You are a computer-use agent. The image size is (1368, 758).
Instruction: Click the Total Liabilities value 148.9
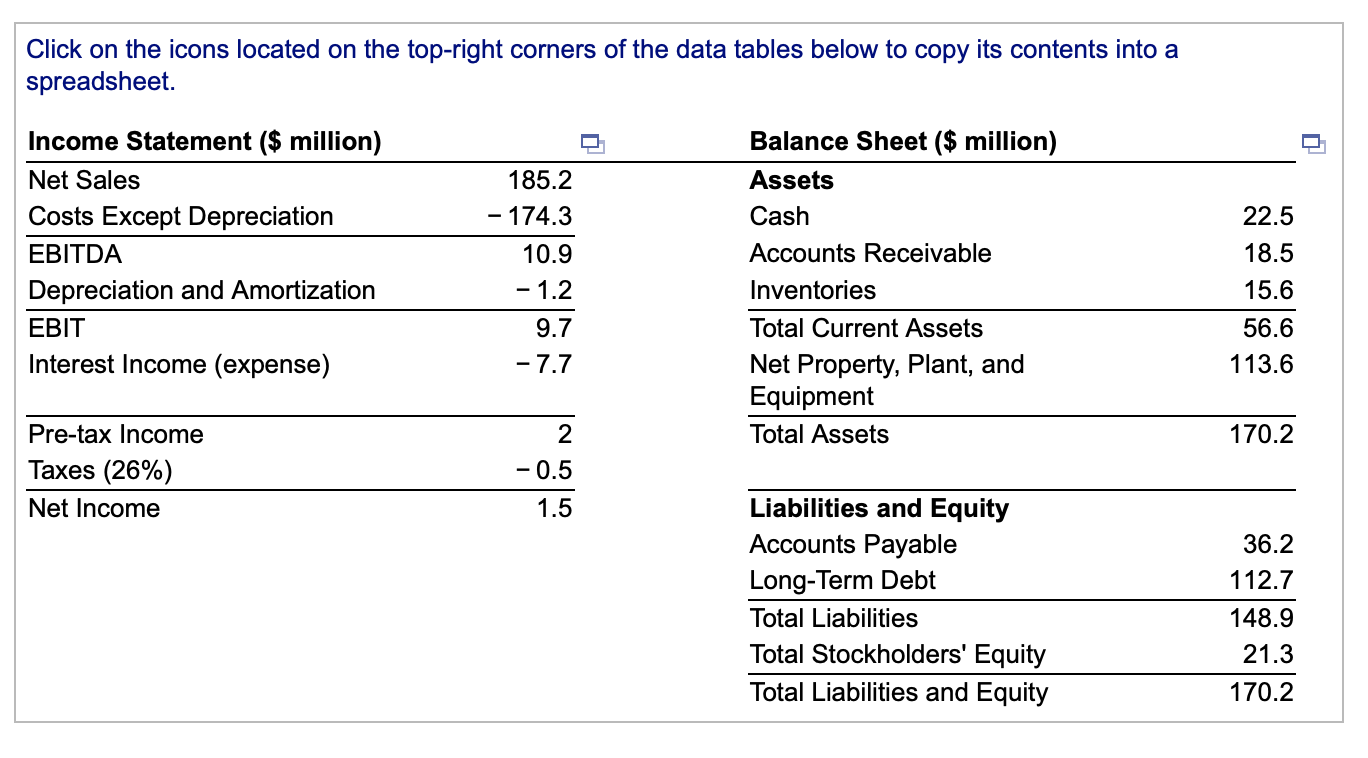coord(1262,618)
